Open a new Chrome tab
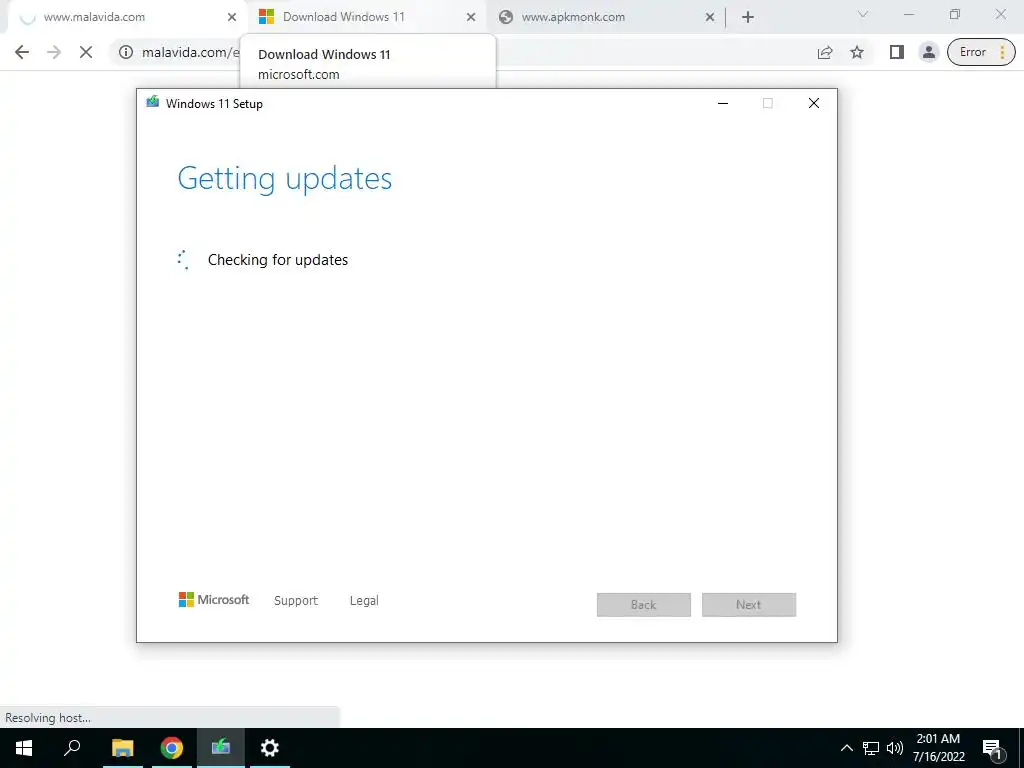1024x768 pixels. 748,17
